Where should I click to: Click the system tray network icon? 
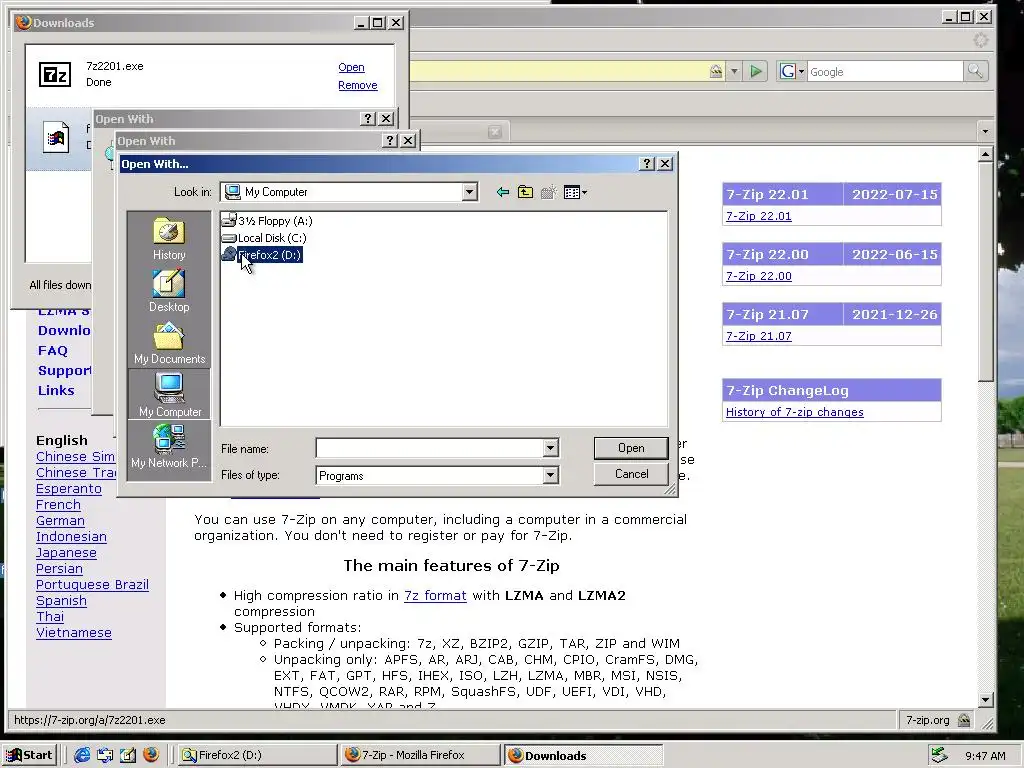[939, 756]
